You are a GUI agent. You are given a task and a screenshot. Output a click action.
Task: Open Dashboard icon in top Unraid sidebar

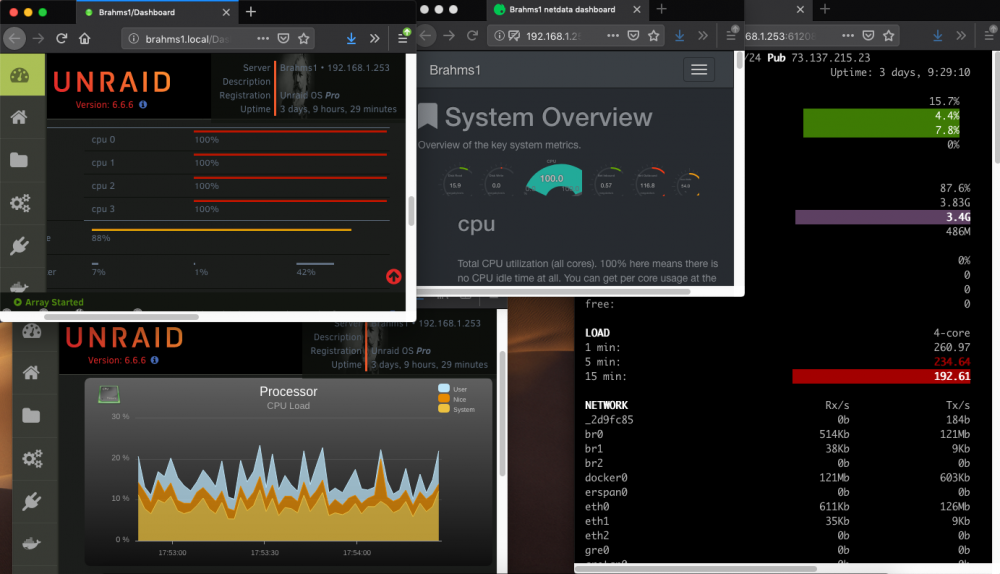20,75
